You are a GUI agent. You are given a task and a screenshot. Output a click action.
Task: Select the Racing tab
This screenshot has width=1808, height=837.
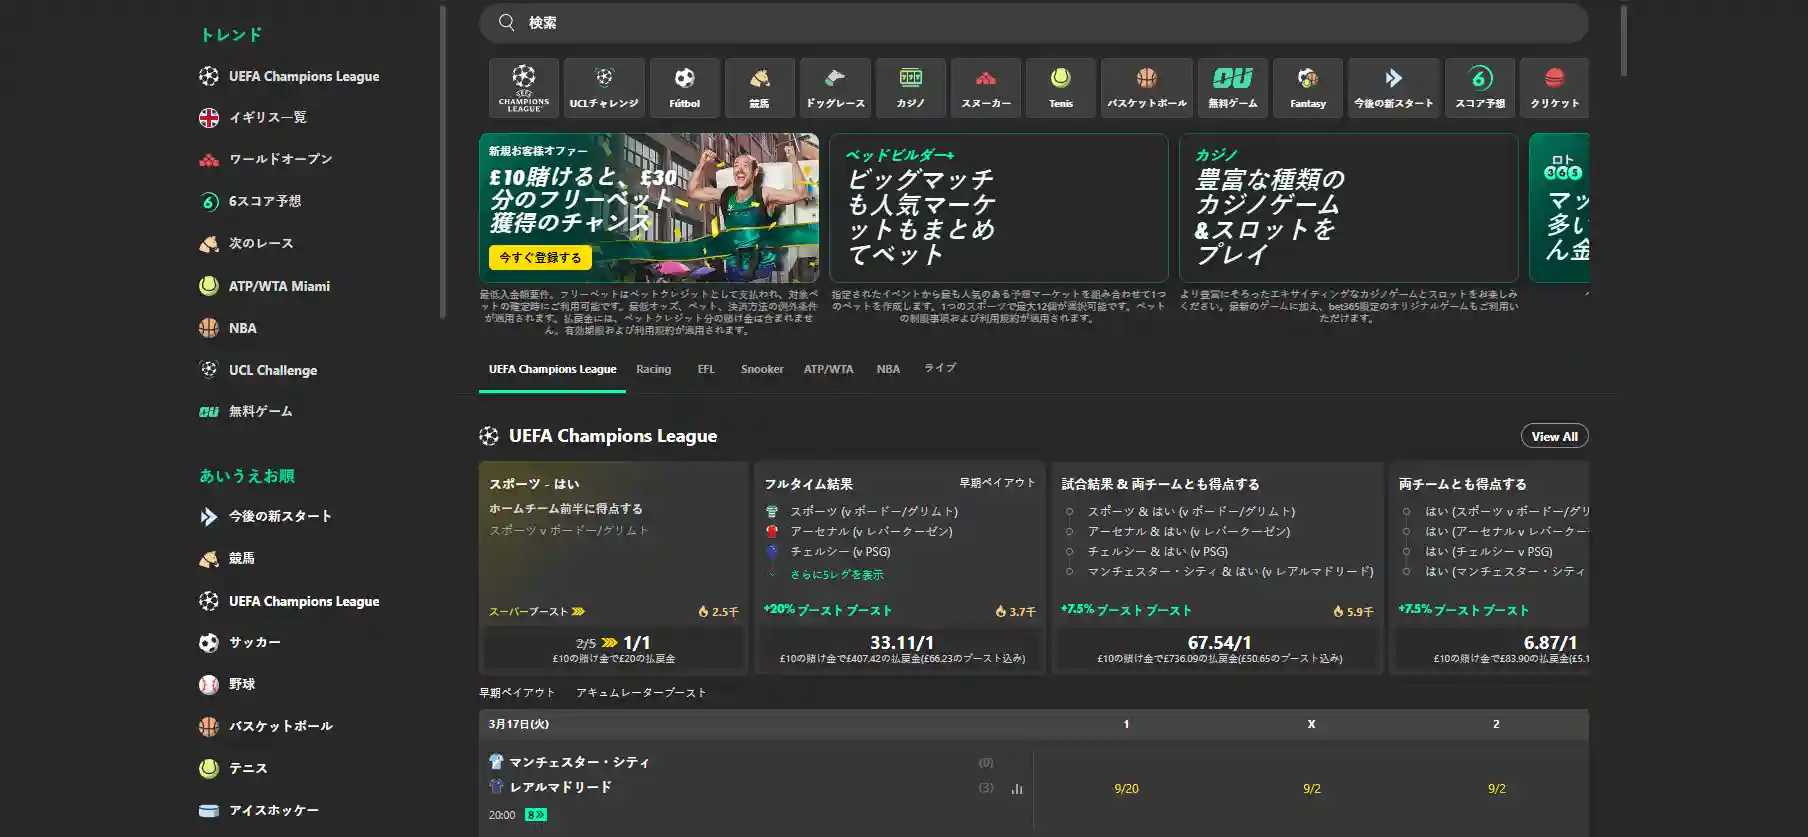[x=653, y=369]
